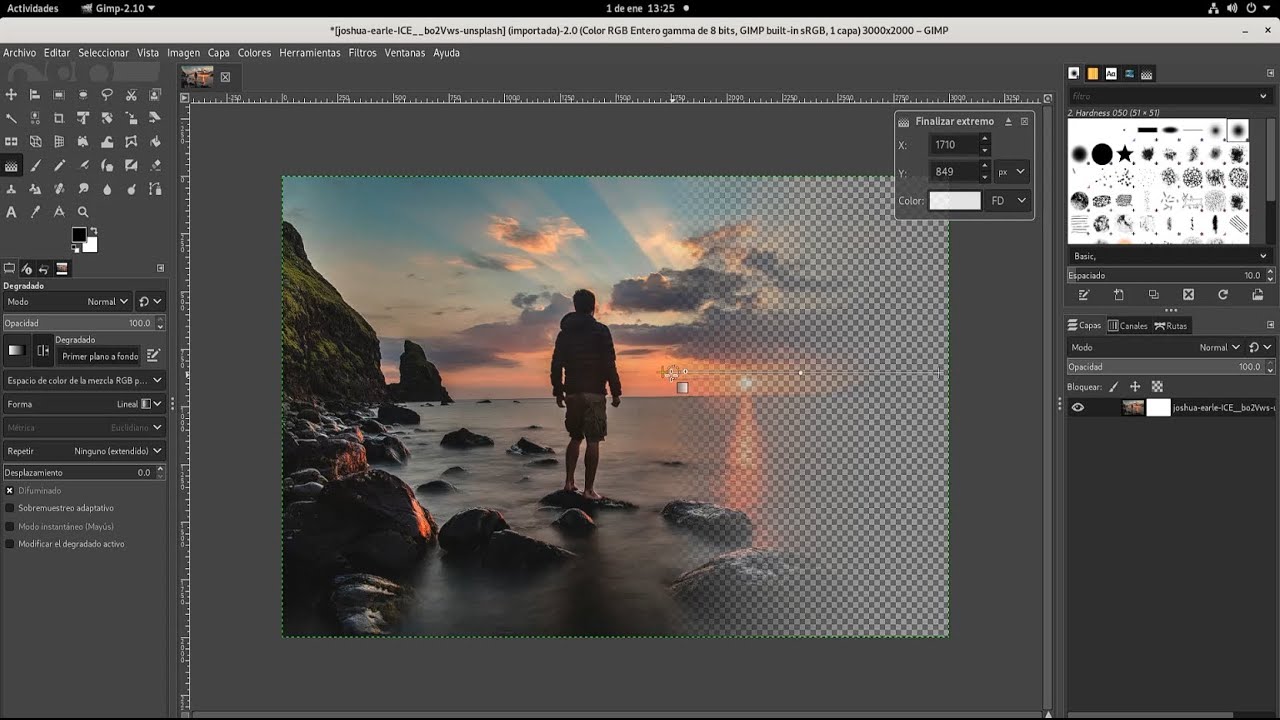
Task: Open the Colores menu
Action: 254,53
